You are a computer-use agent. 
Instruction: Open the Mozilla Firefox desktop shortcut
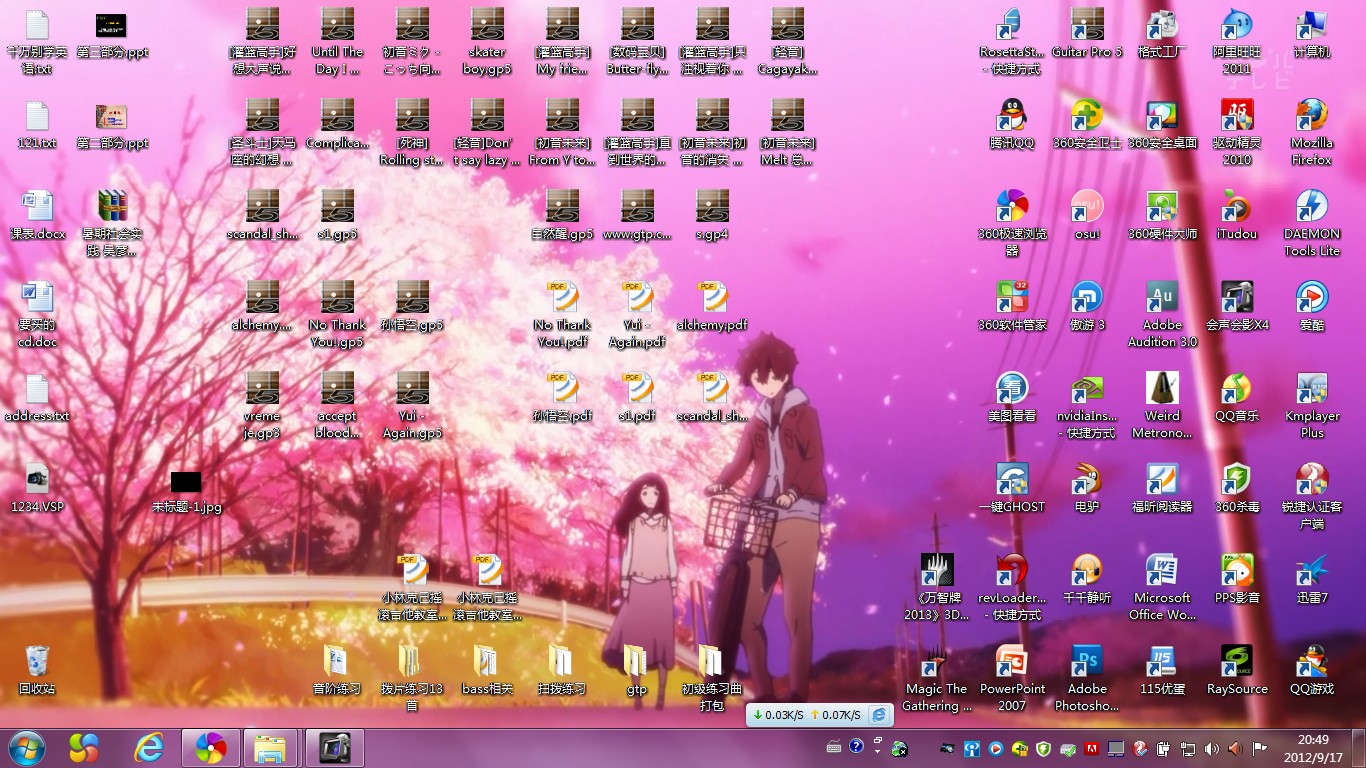[1311, 116]
